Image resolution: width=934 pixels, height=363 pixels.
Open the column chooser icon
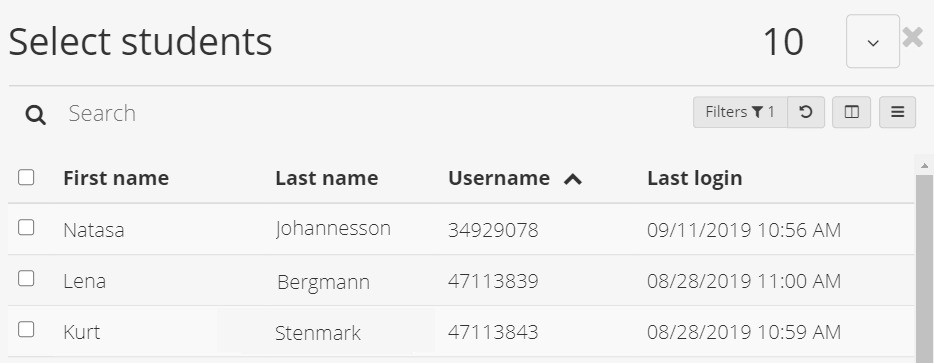[851, 112]
